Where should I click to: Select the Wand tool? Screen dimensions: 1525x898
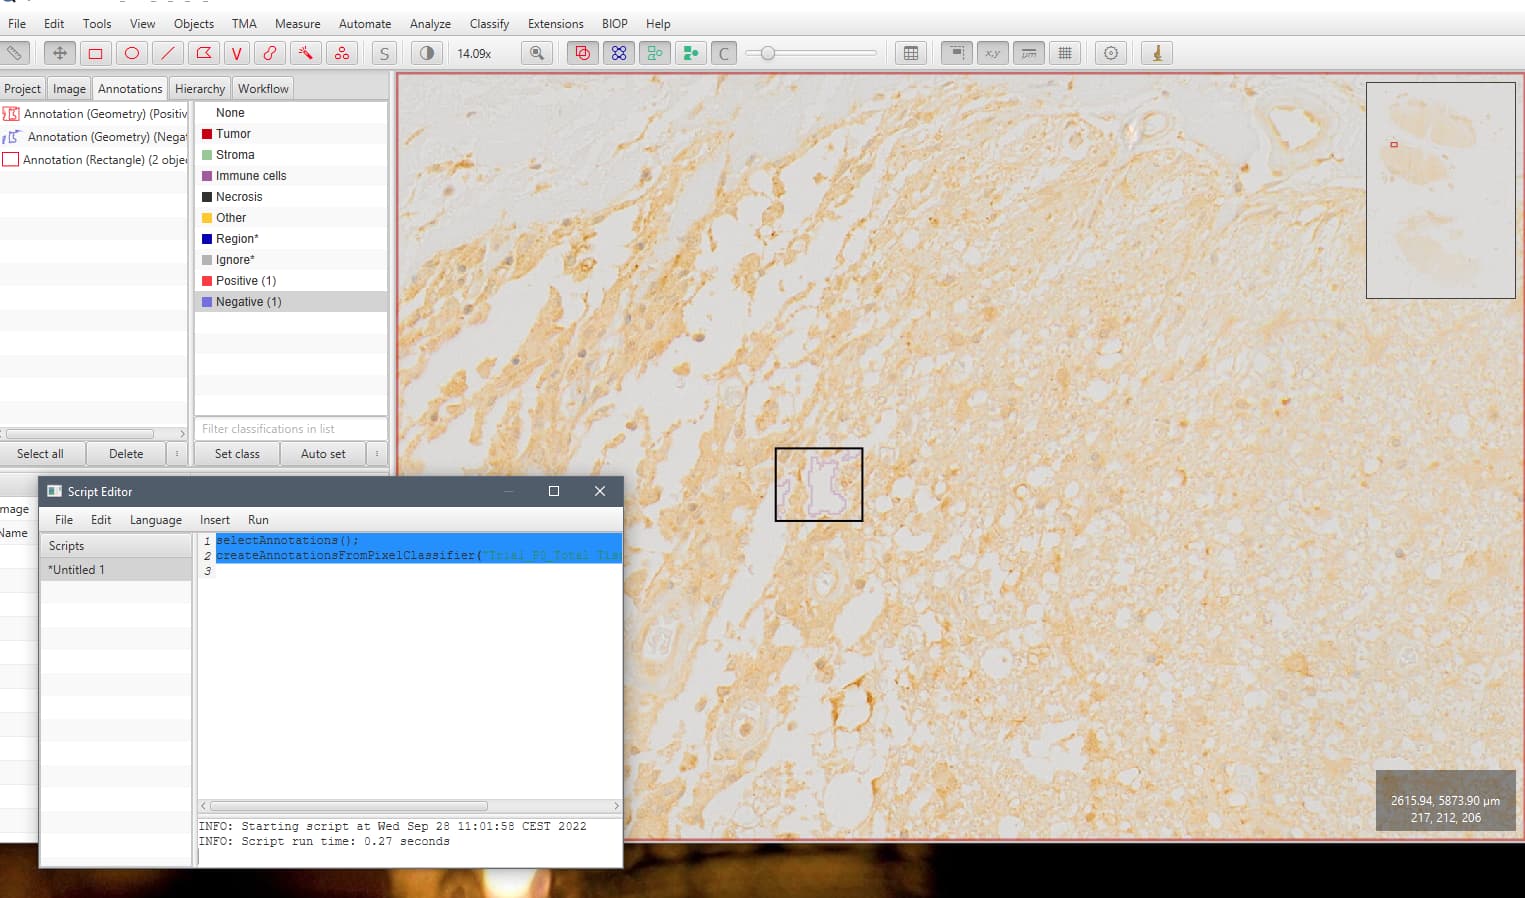pos(306,54)
